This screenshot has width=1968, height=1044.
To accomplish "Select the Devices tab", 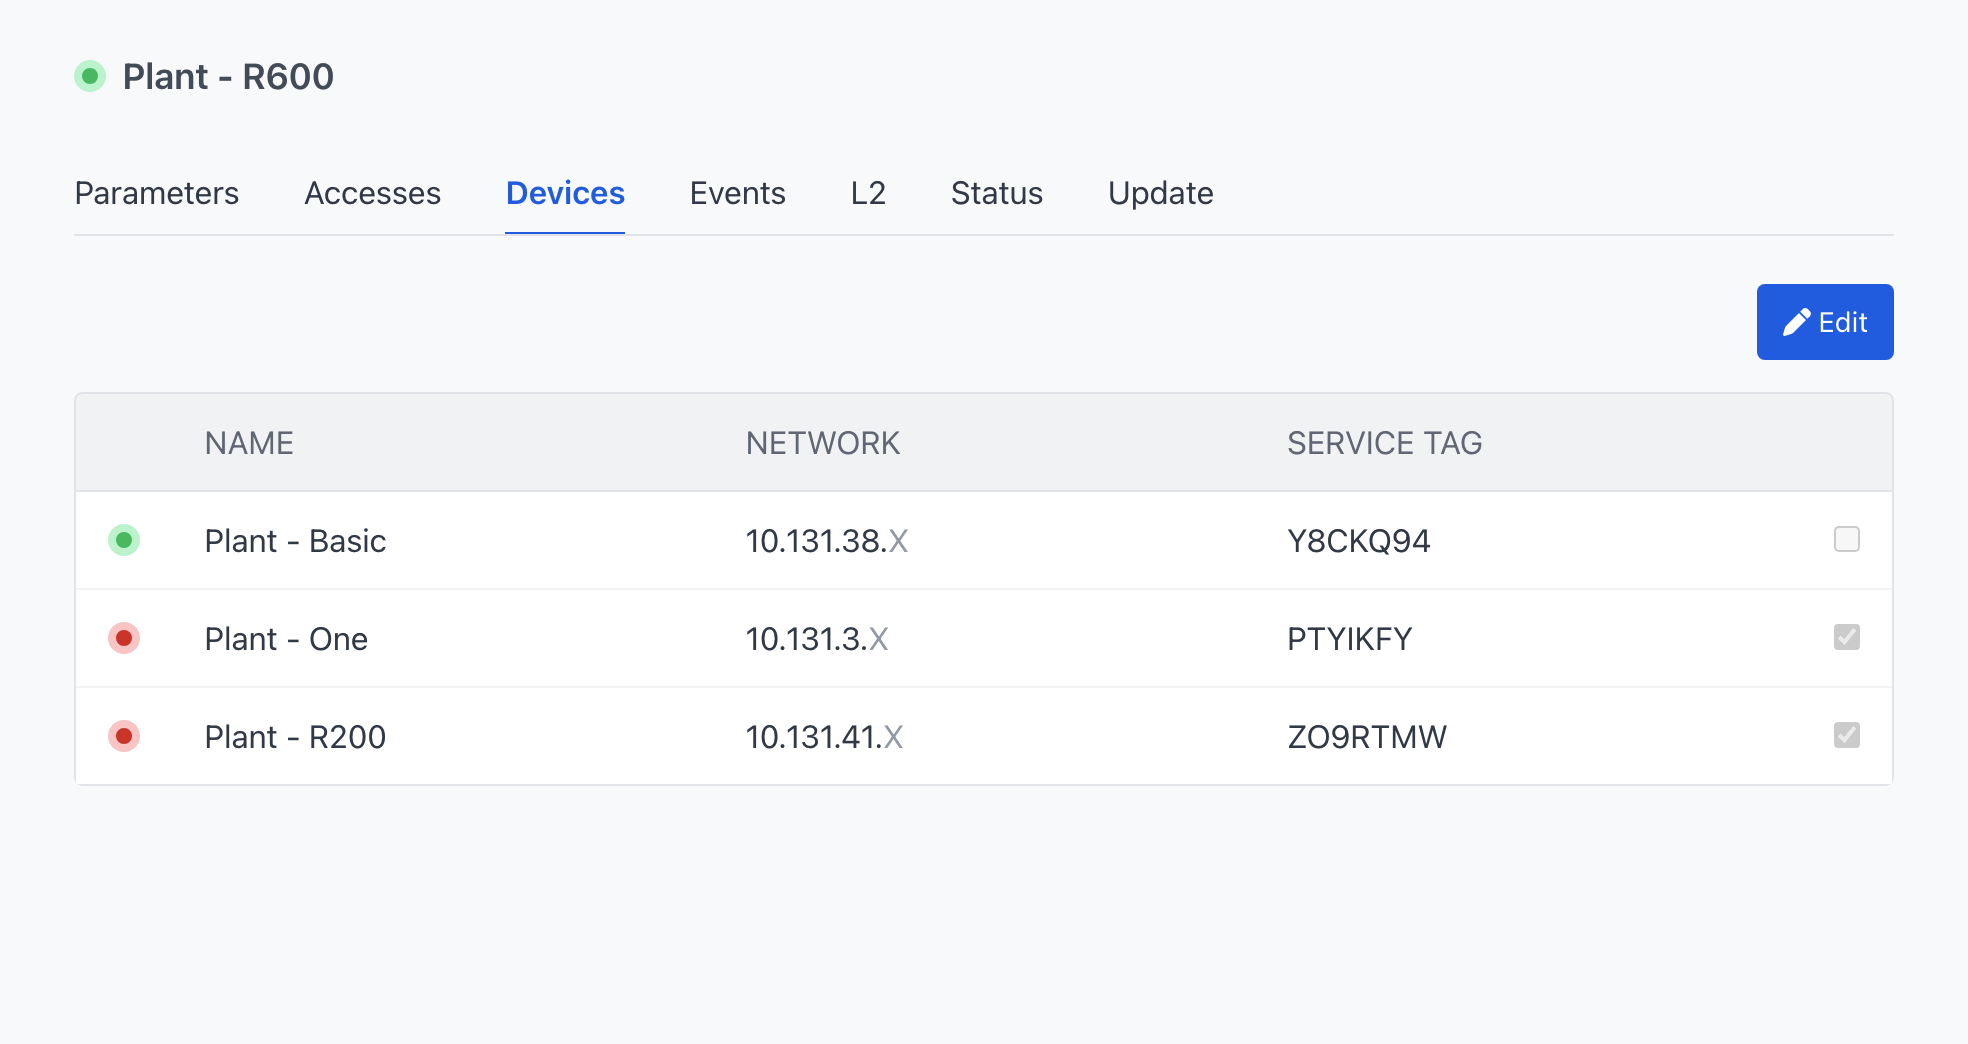I will pos(565,193).
